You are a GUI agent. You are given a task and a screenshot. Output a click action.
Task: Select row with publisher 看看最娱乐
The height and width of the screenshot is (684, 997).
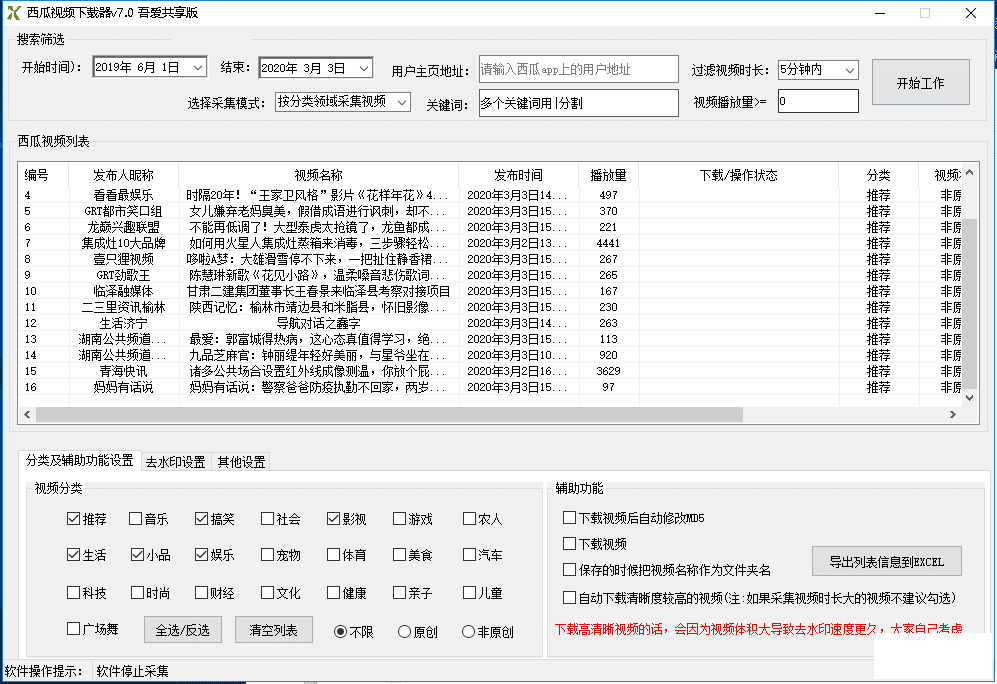[490, 195]
